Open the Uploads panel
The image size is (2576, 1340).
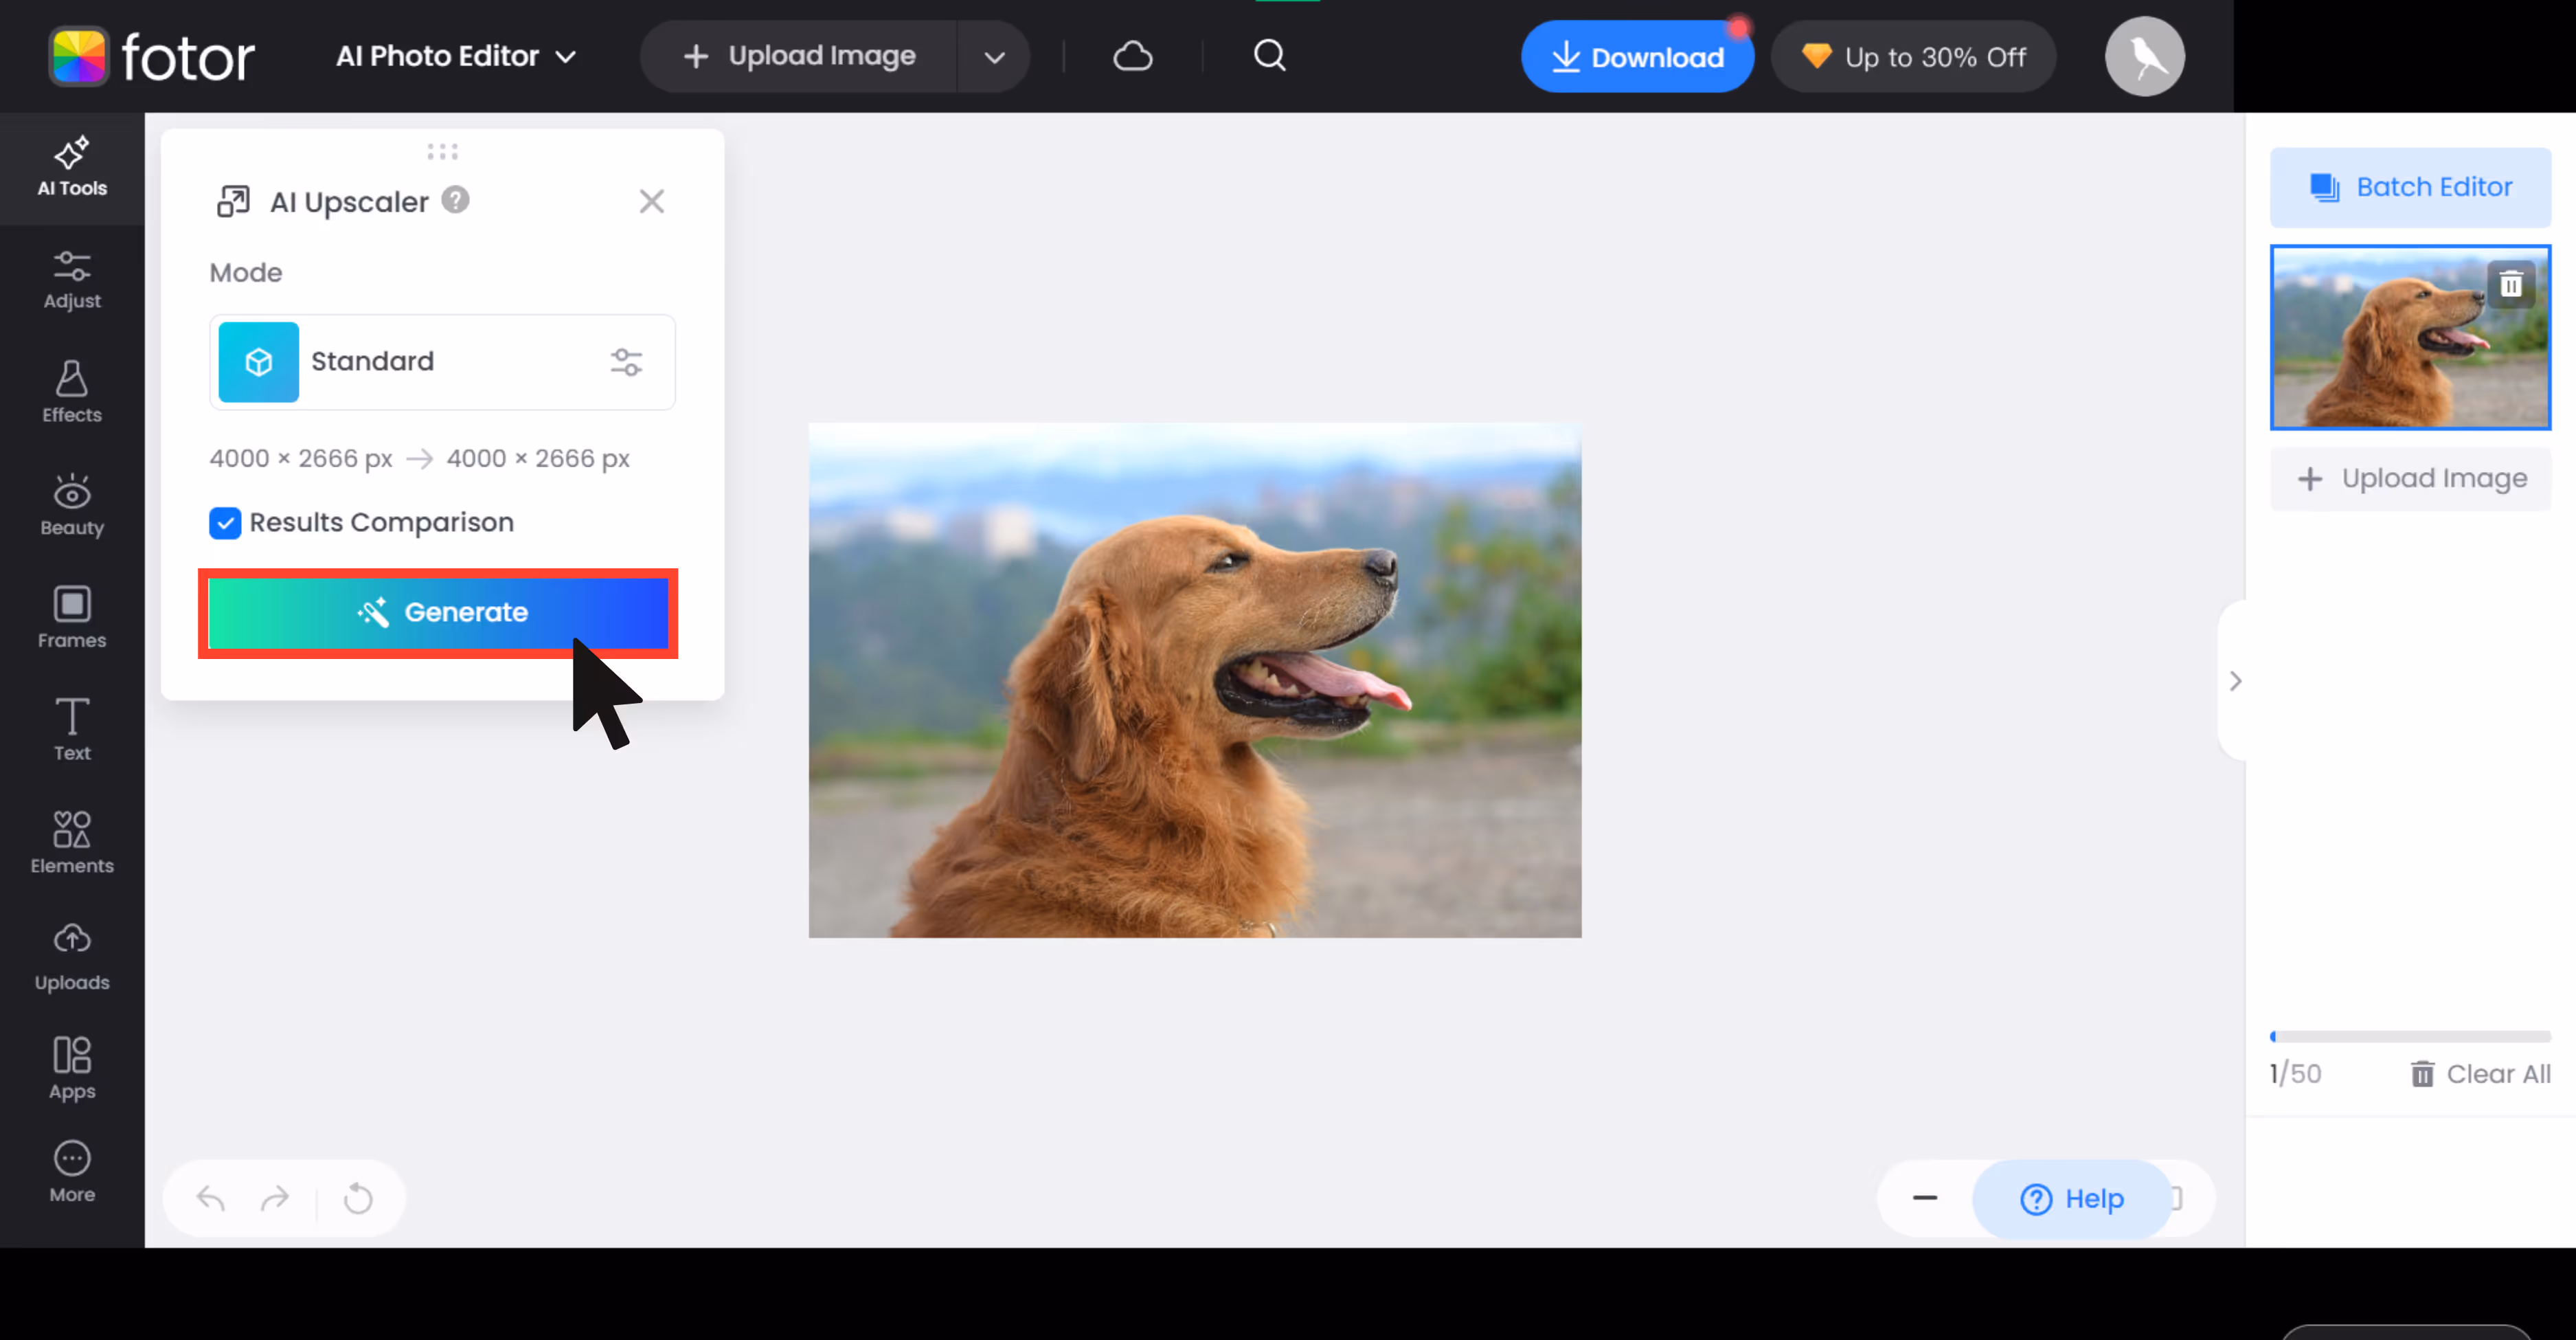[72, 959]
